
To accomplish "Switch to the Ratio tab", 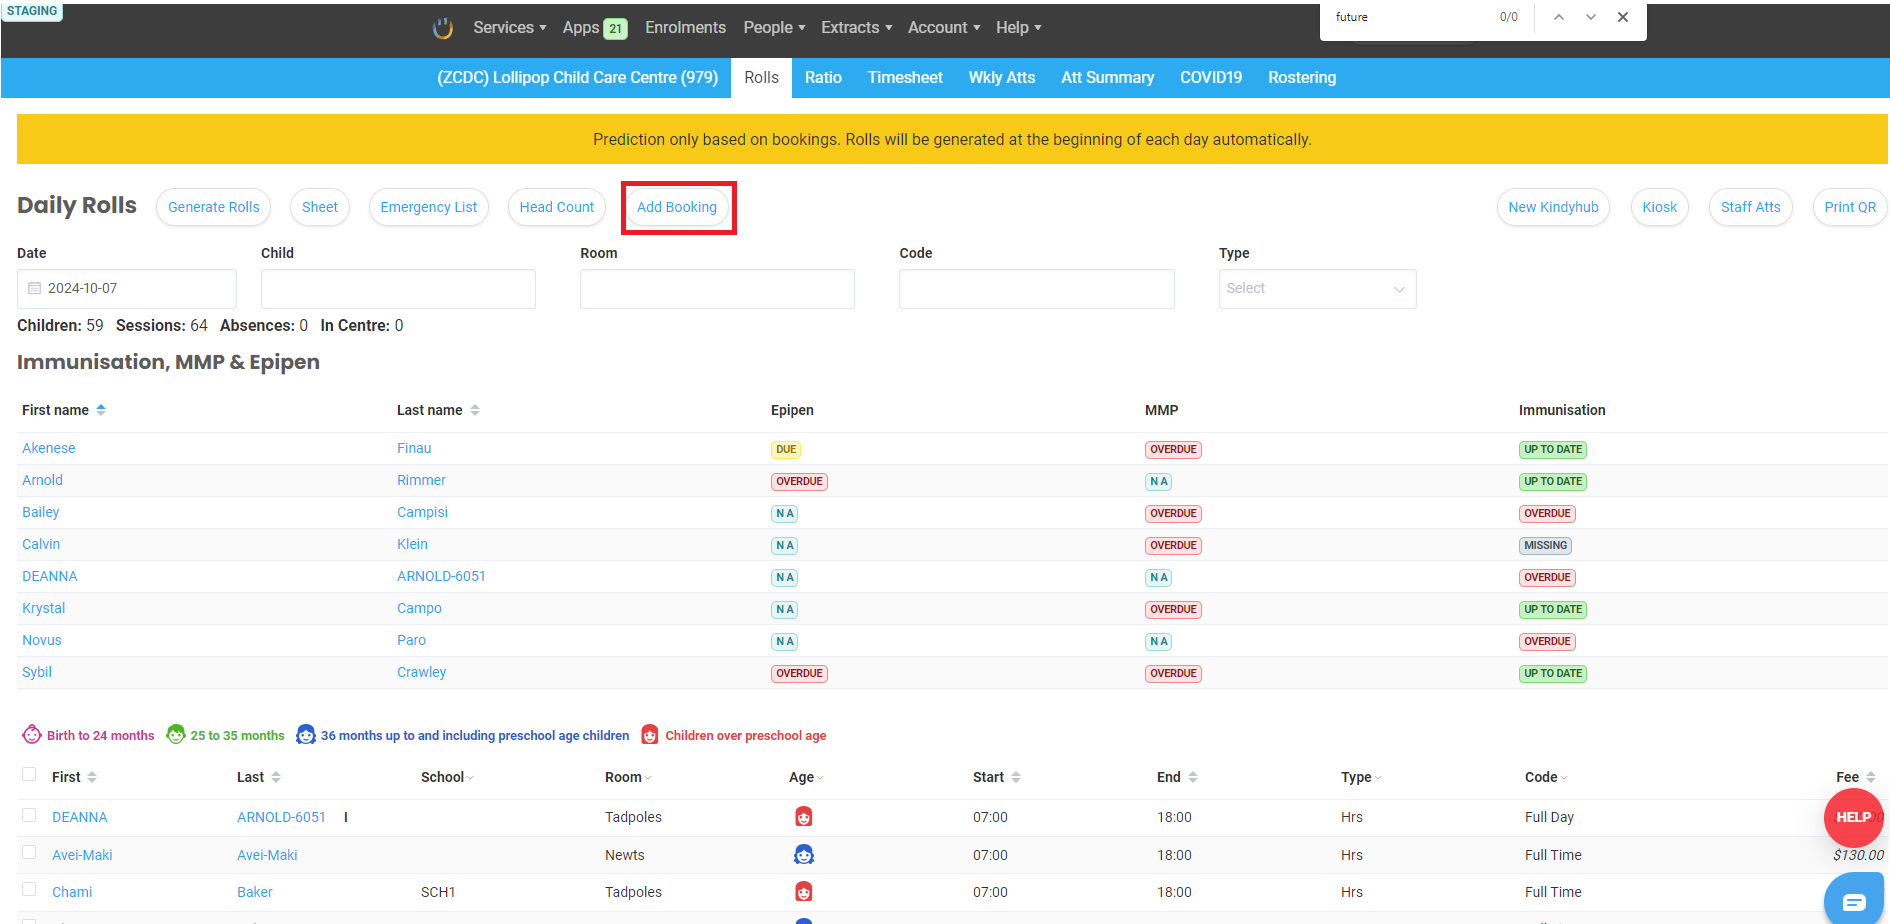I will 823,78.
